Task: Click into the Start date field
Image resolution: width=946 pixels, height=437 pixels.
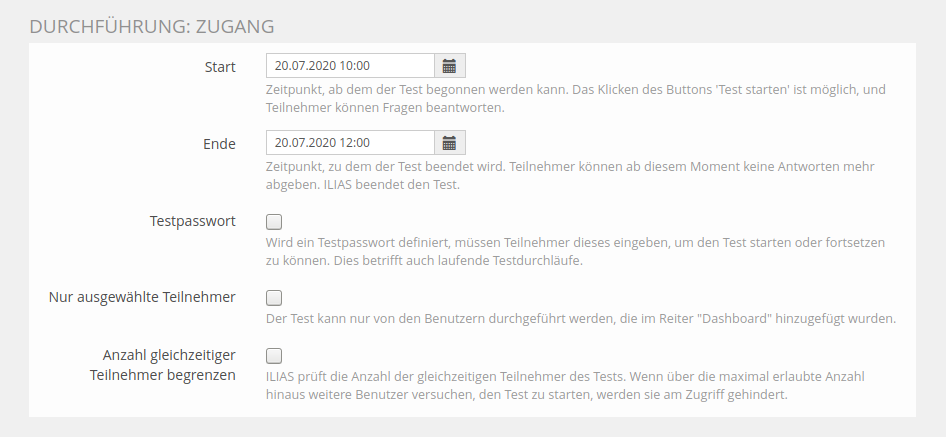Action: click(350, 66)
